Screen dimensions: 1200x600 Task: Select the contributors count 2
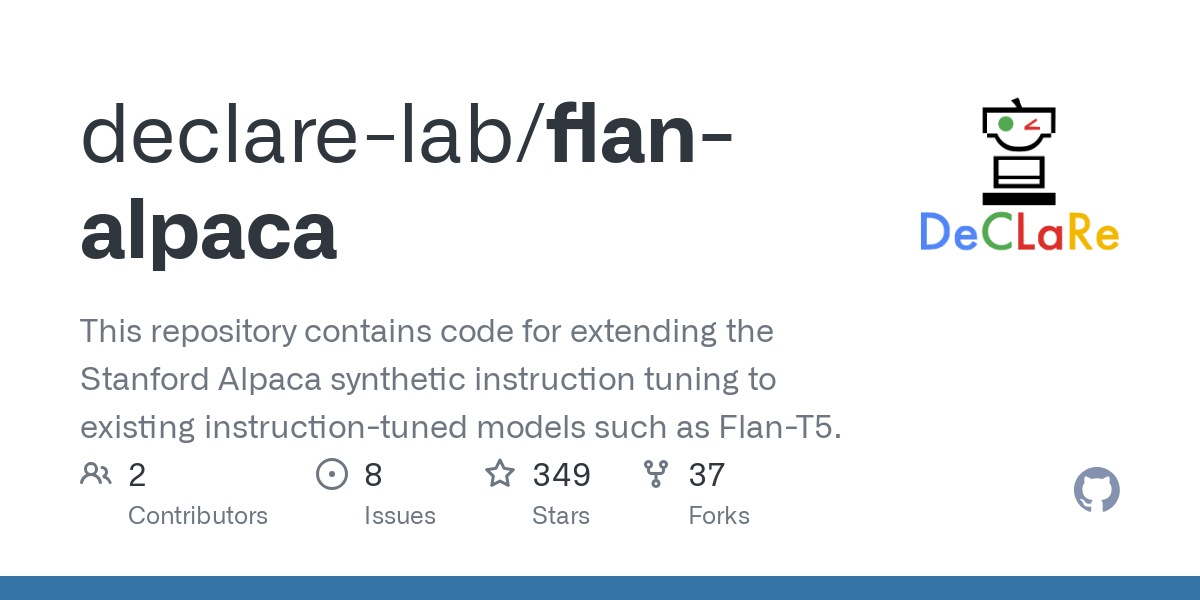tap(137, 475)
